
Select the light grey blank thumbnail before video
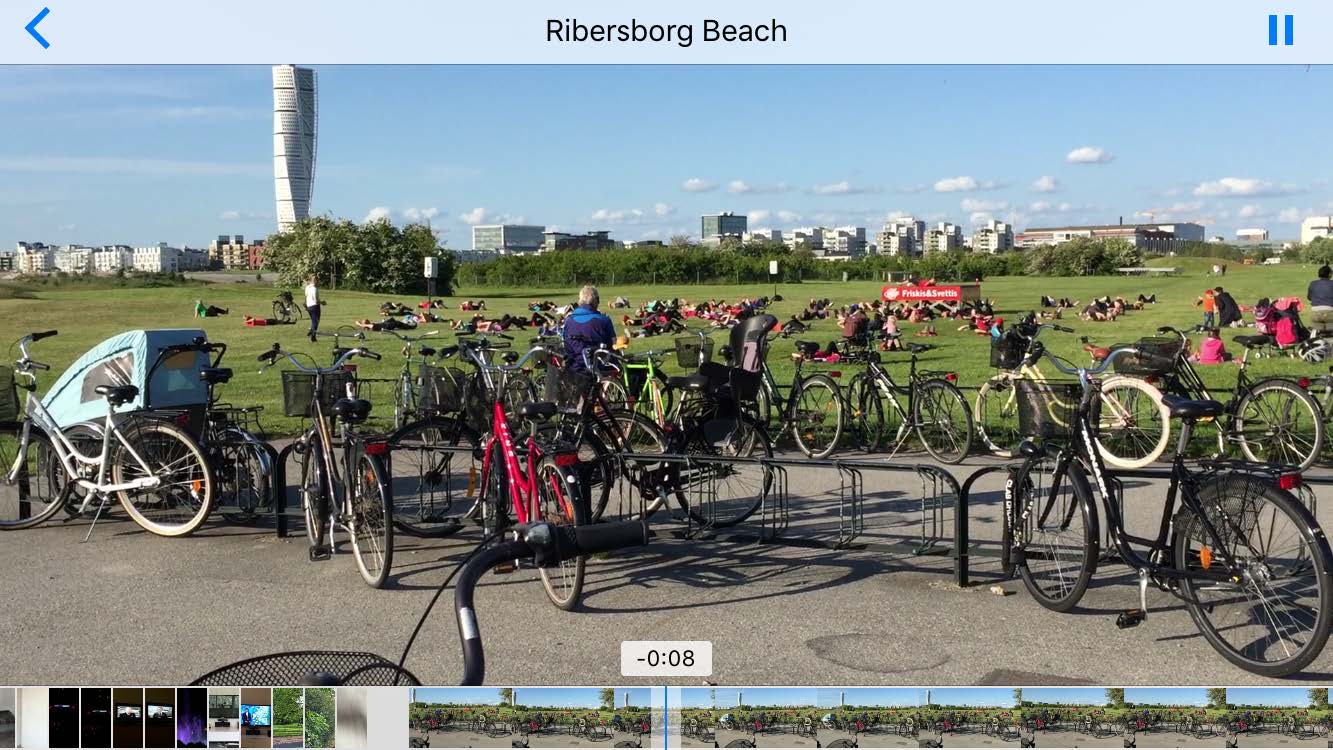pyautogui.click(x=387, y=718)
